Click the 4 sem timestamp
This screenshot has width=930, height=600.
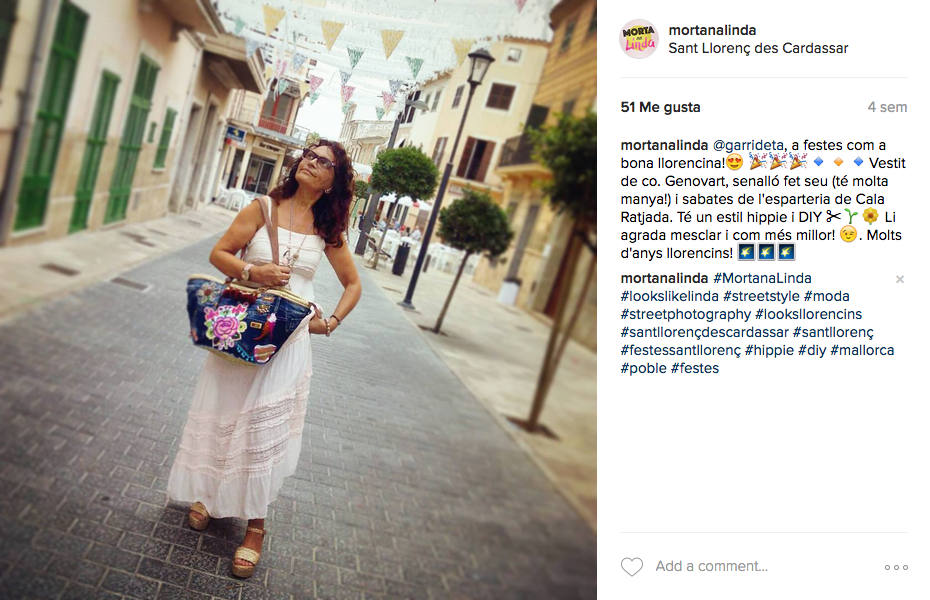coord(887,107)
